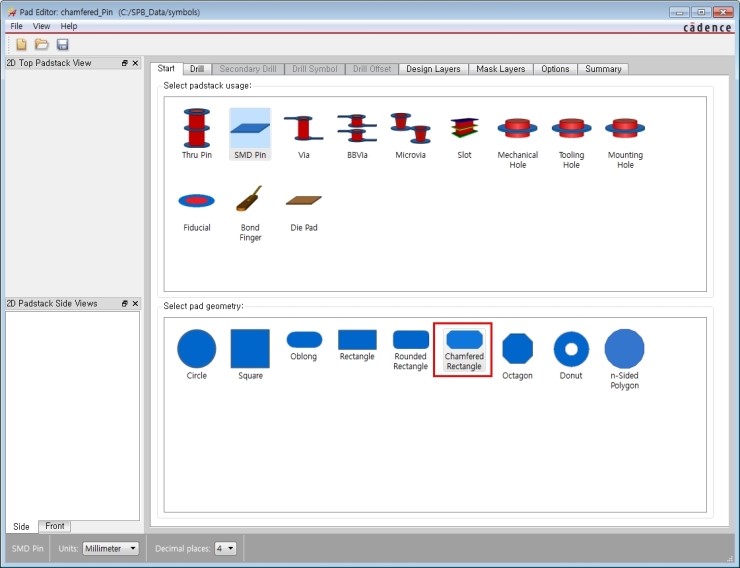
Task: Open an existing padstack file
Action: click(42, 44)
